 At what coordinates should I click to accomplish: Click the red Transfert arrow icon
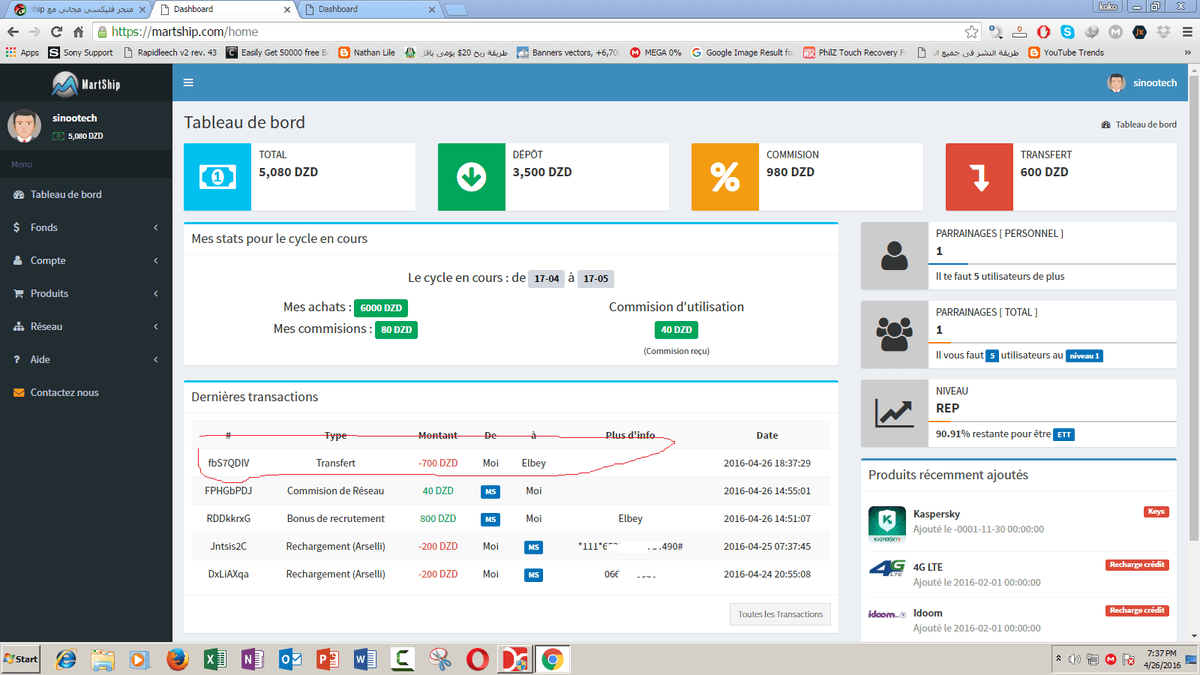coord(979,177)
